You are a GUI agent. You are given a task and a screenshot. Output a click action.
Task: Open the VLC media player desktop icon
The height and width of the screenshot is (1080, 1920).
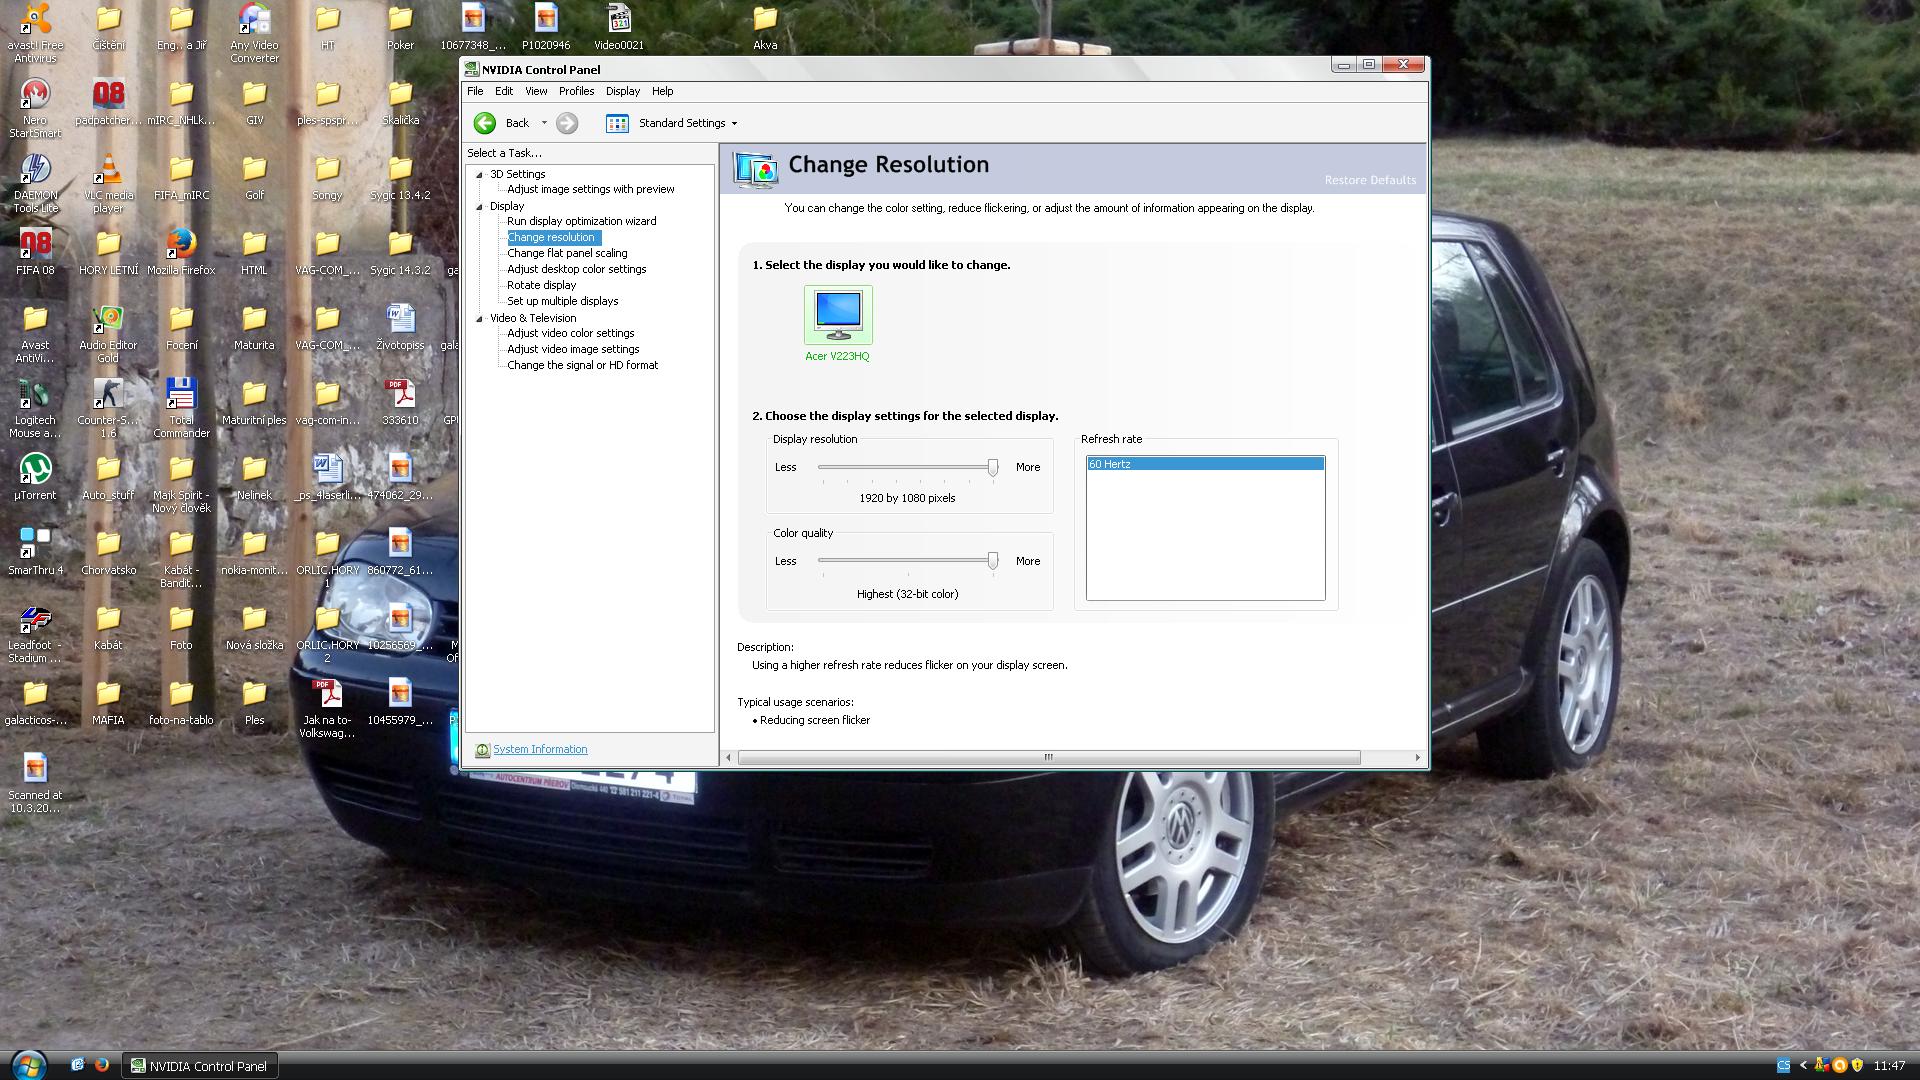coord(108,170)
